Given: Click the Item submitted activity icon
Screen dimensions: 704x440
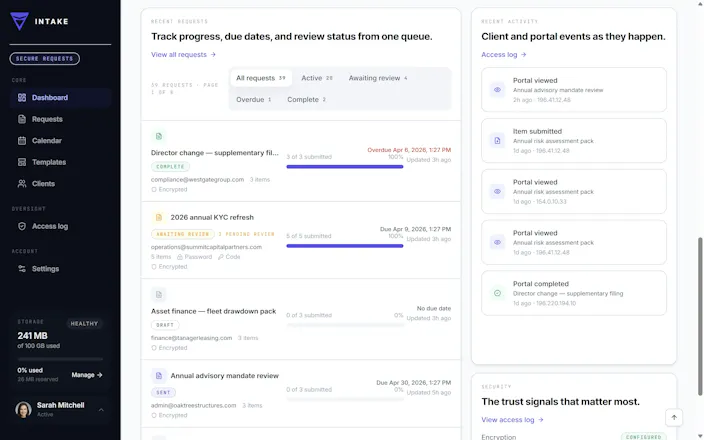Looking at the screenshot, I should click(497, 141).
